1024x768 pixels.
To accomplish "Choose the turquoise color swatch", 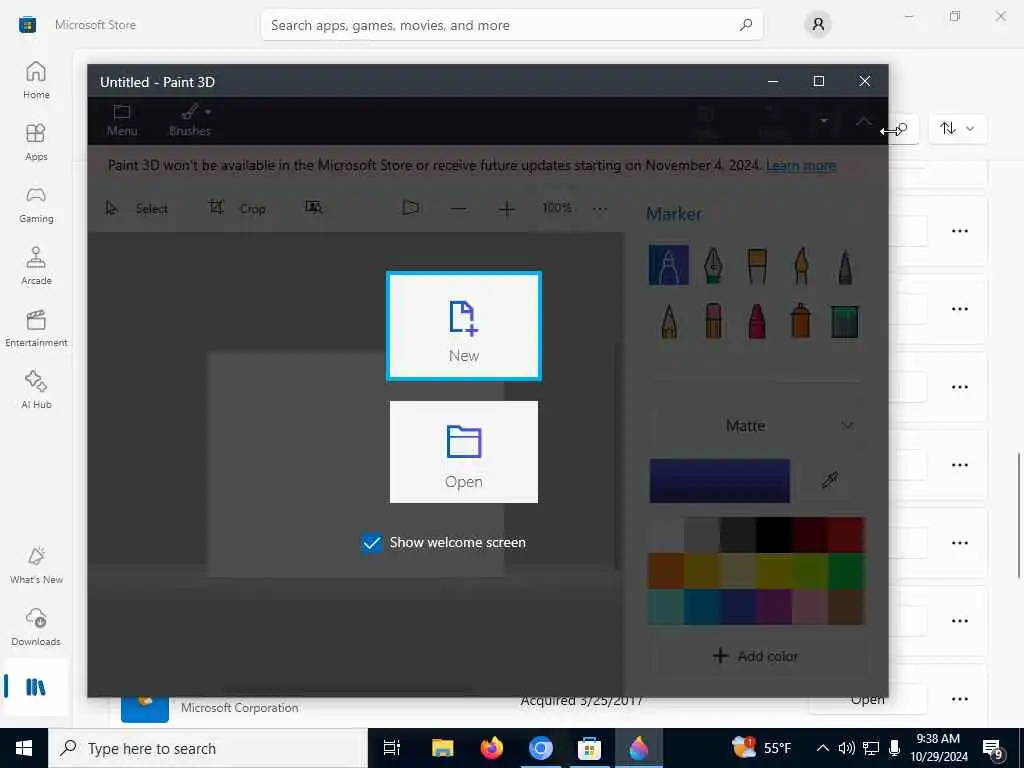I will pyautogui.click(x=666, y=607).
